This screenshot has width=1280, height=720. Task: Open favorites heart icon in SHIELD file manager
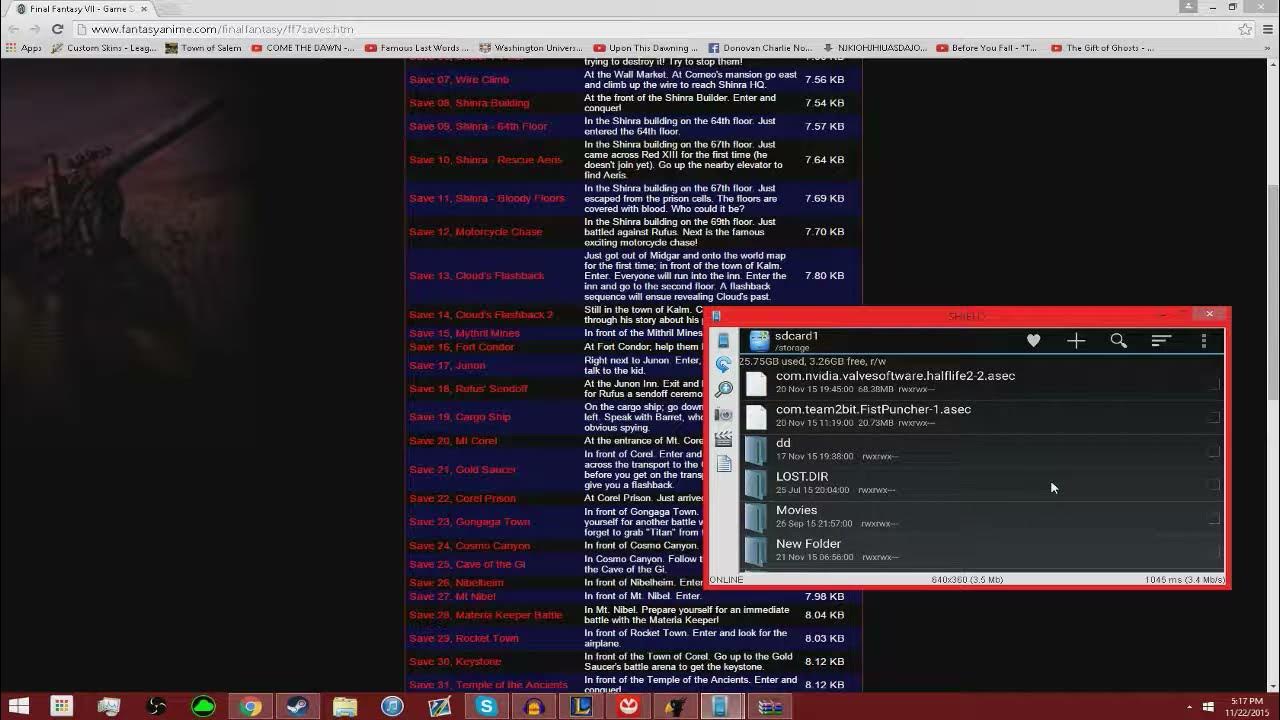click(1033, 341)
